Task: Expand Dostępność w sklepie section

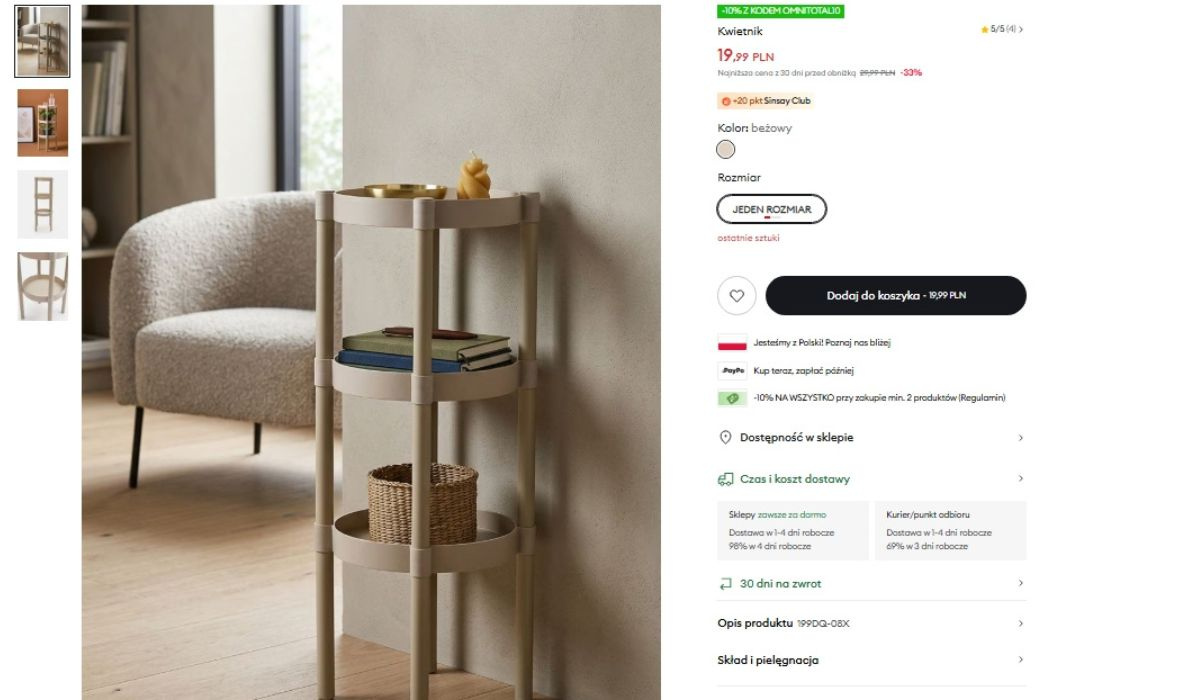Action: [872, 438]
